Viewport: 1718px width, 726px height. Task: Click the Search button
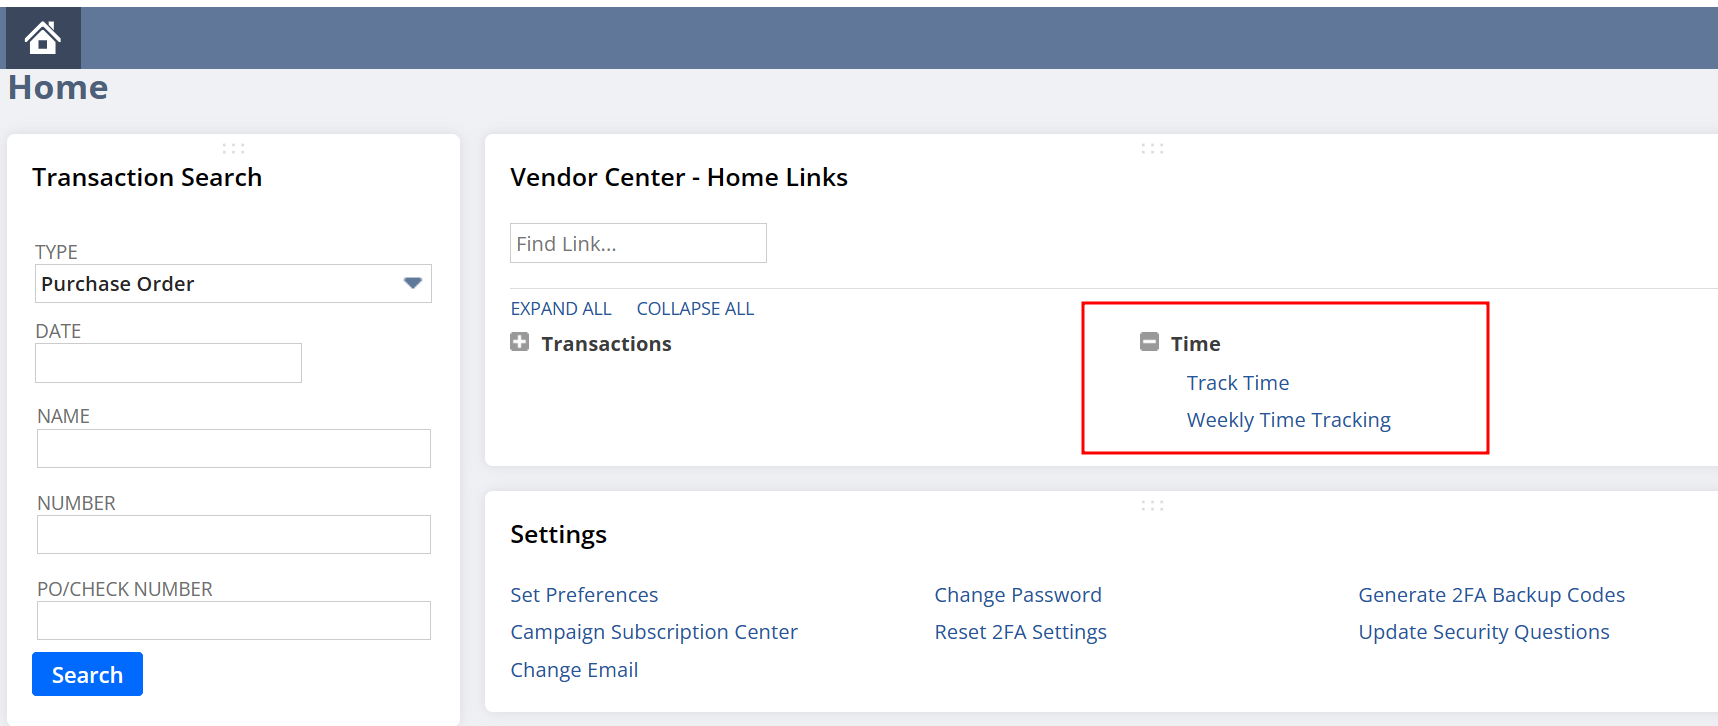[87, 674]
